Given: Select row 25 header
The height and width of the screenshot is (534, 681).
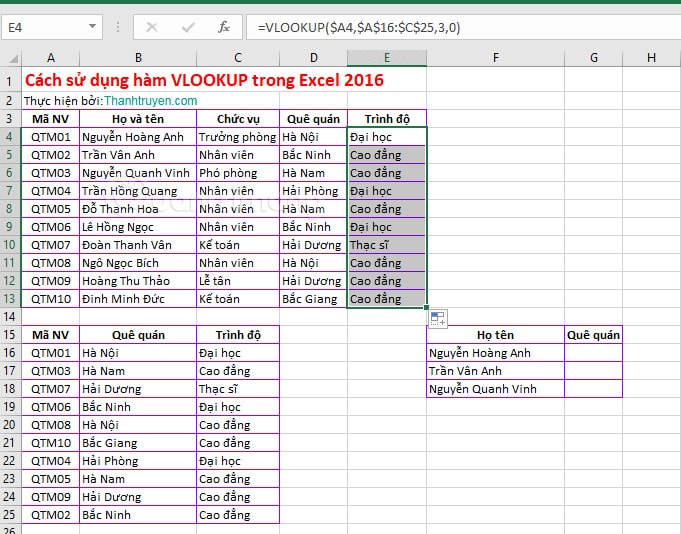Looking at the screenshot, I should (x=10, y=515).
